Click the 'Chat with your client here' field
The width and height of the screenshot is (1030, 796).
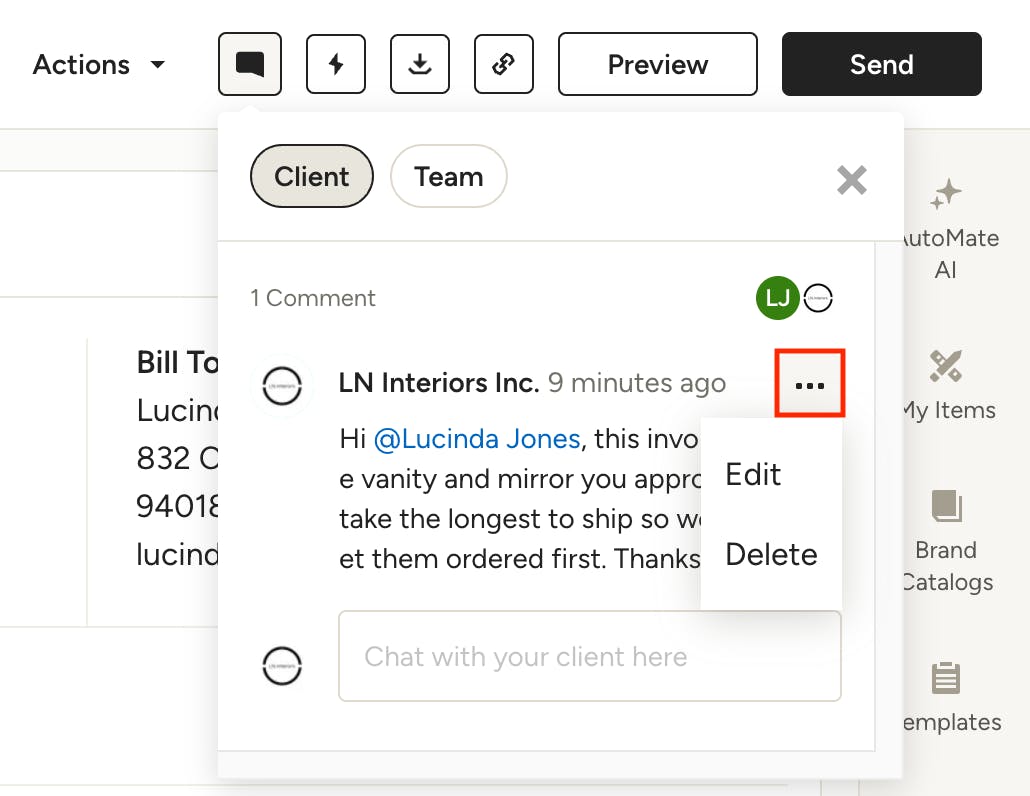click(589, 657)
